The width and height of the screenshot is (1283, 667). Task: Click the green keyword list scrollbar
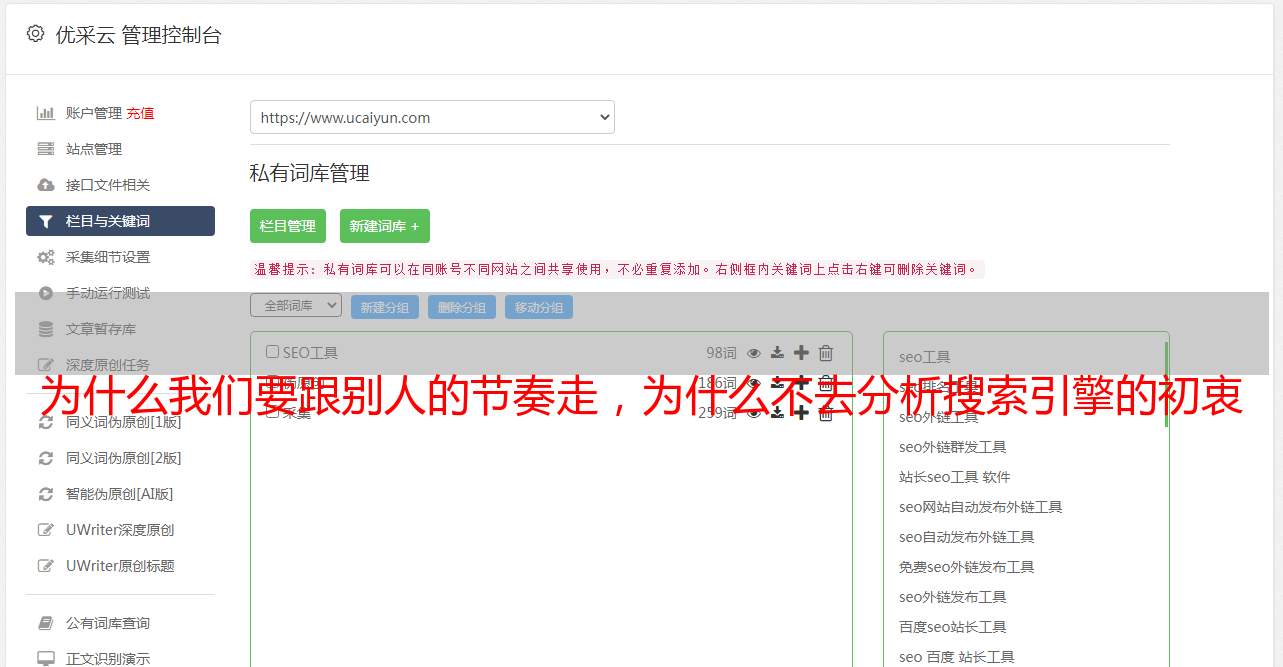click(1166, 385)
